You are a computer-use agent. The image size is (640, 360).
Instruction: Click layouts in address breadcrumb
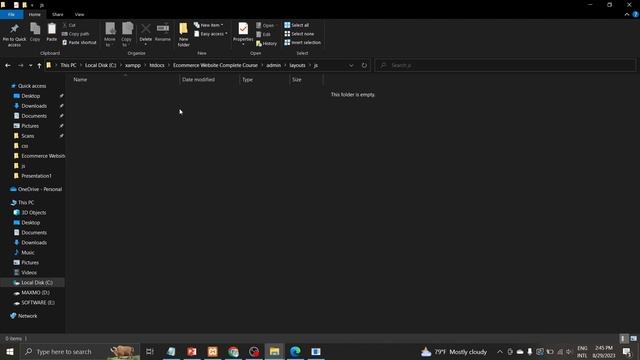[297, 65]
